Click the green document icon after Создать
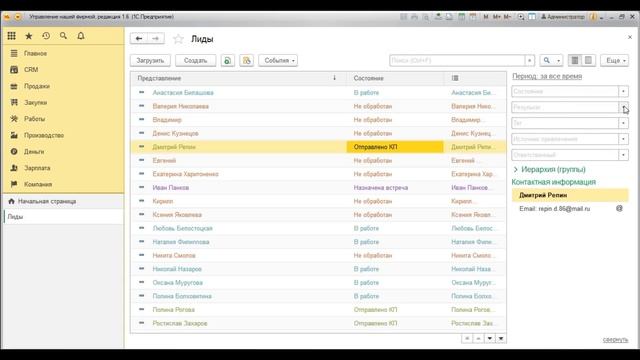 [228, 60]
